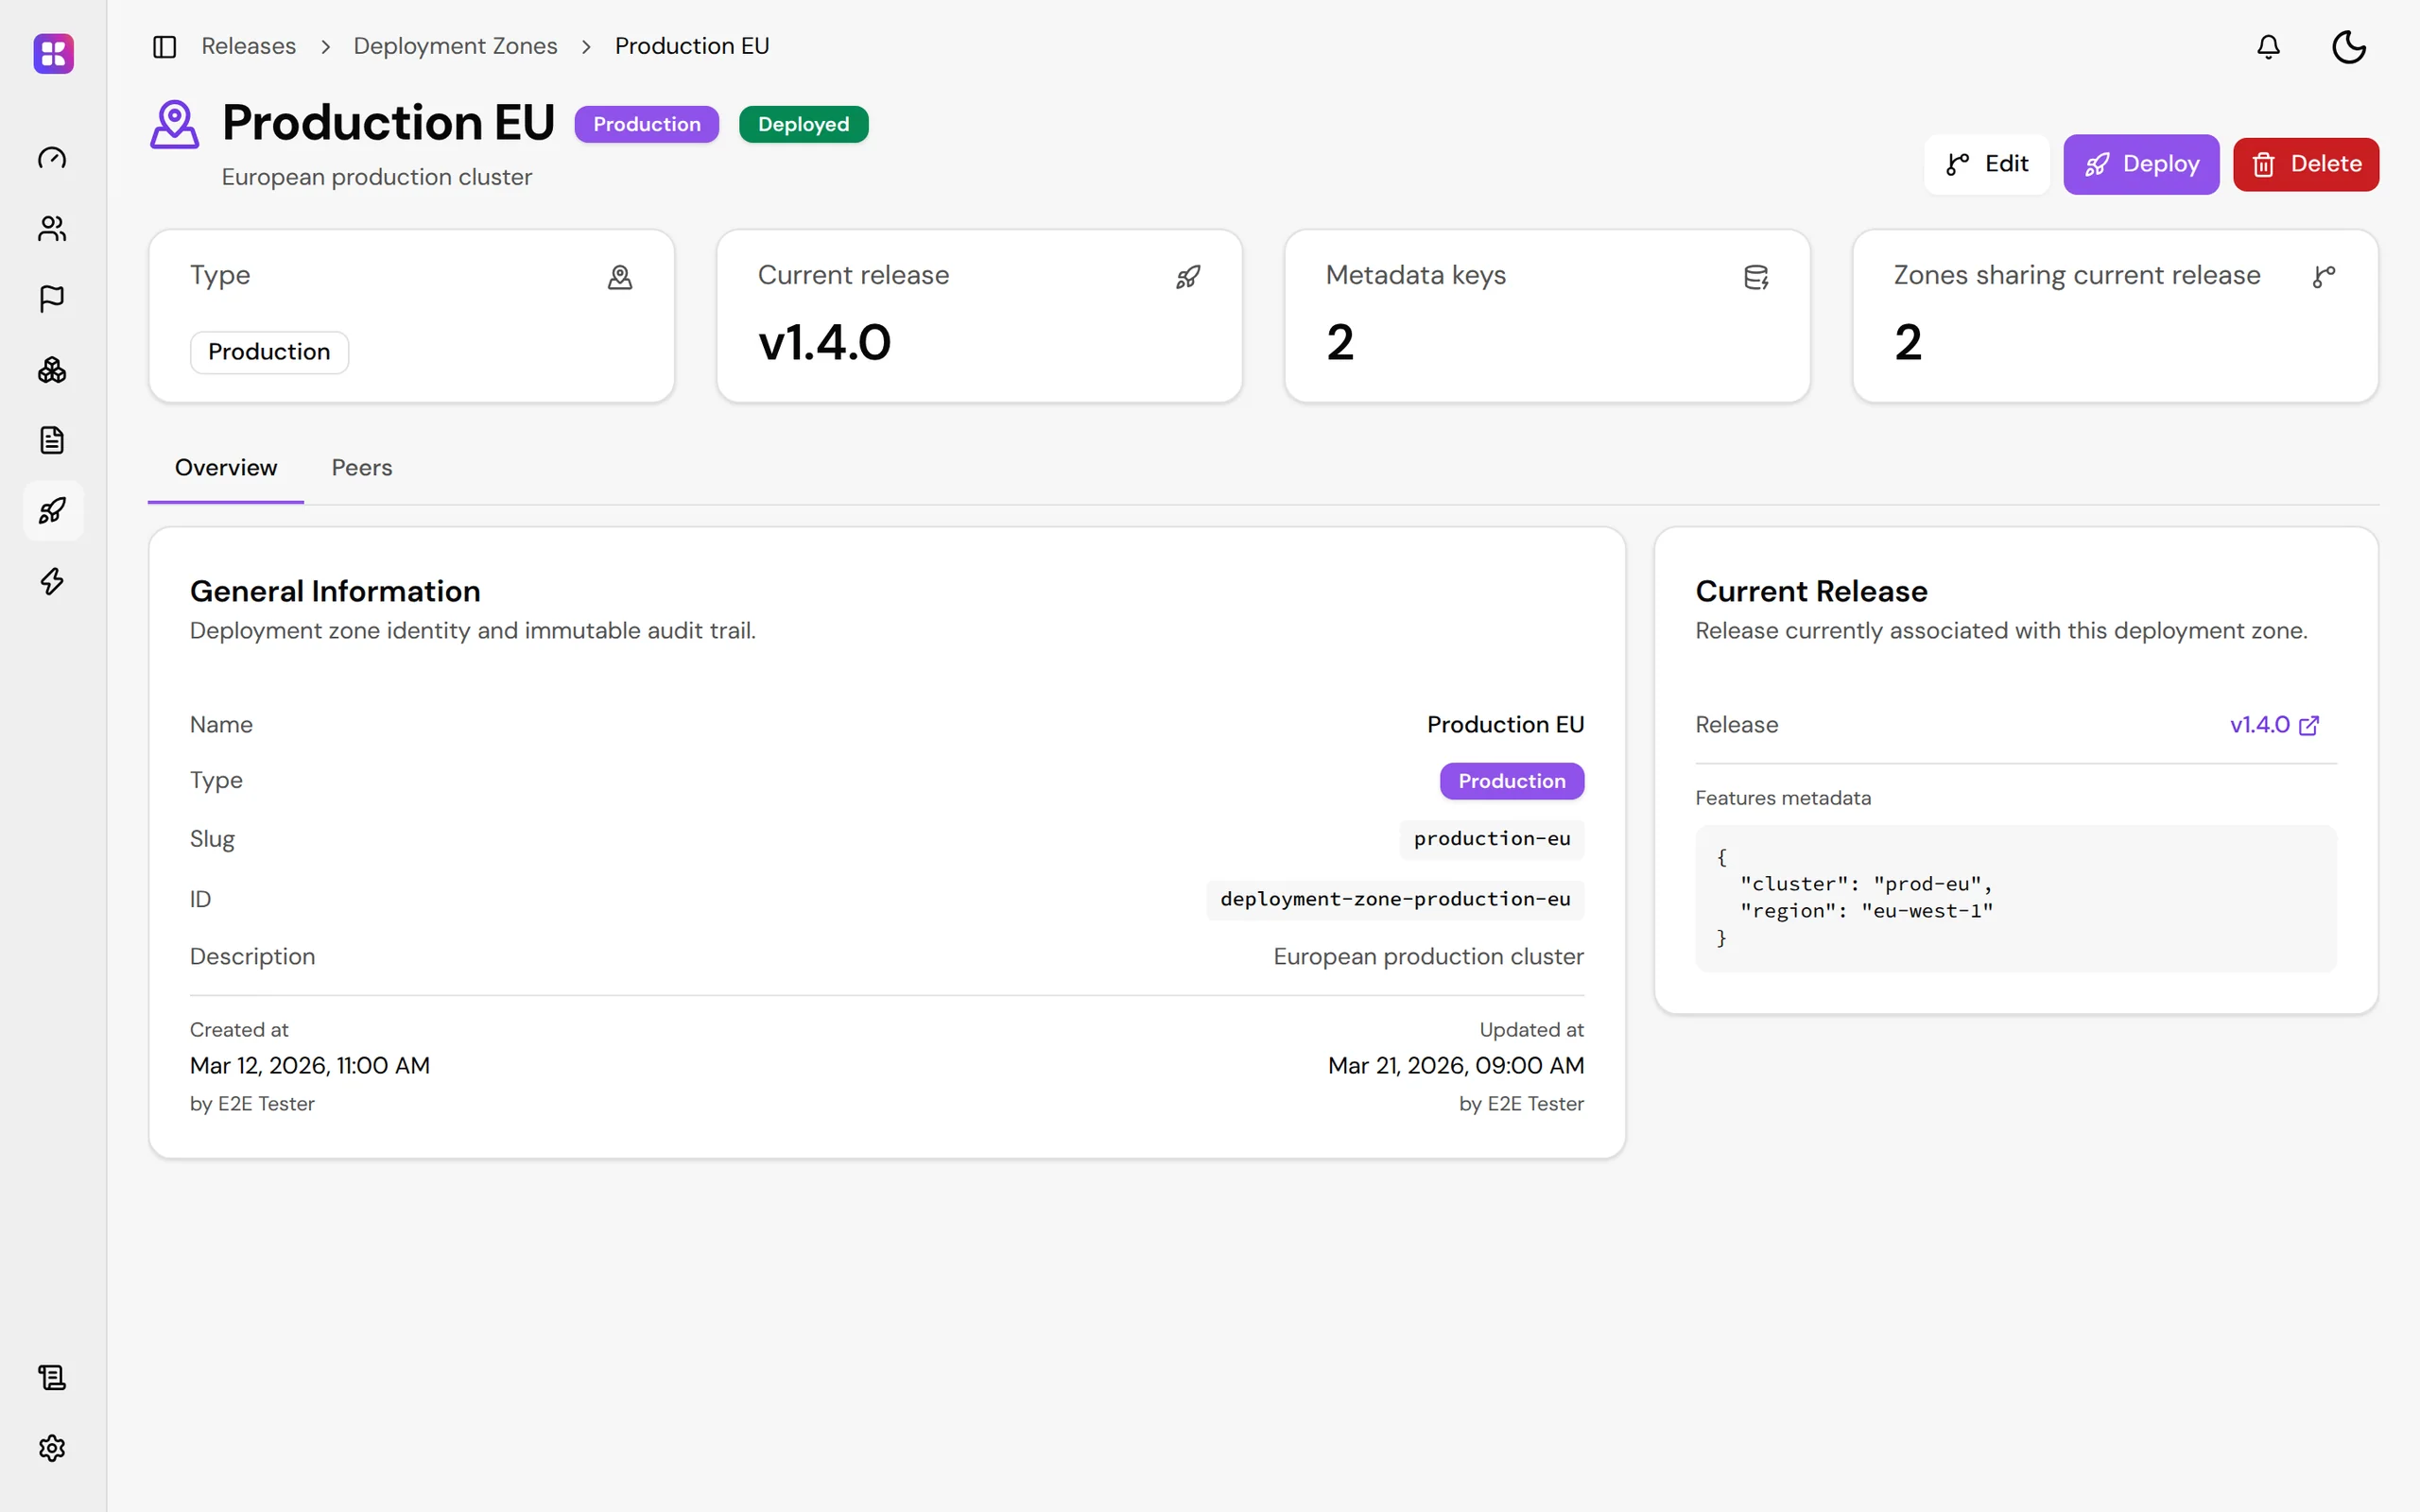Click the v1.4.0 value in Current release card
The image size is (2420, 1512).
(824, 343)
